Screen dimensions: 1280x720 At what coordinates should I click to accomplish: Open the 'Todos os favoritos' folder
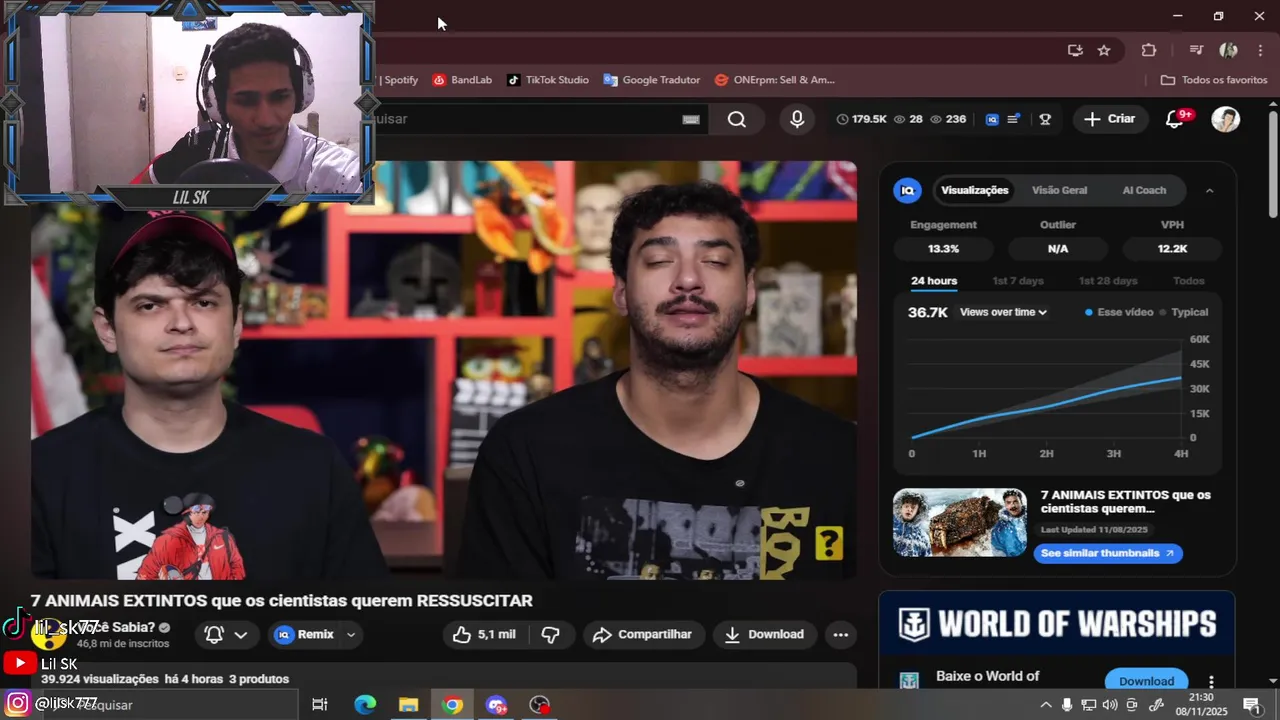tap(1214, 80)
